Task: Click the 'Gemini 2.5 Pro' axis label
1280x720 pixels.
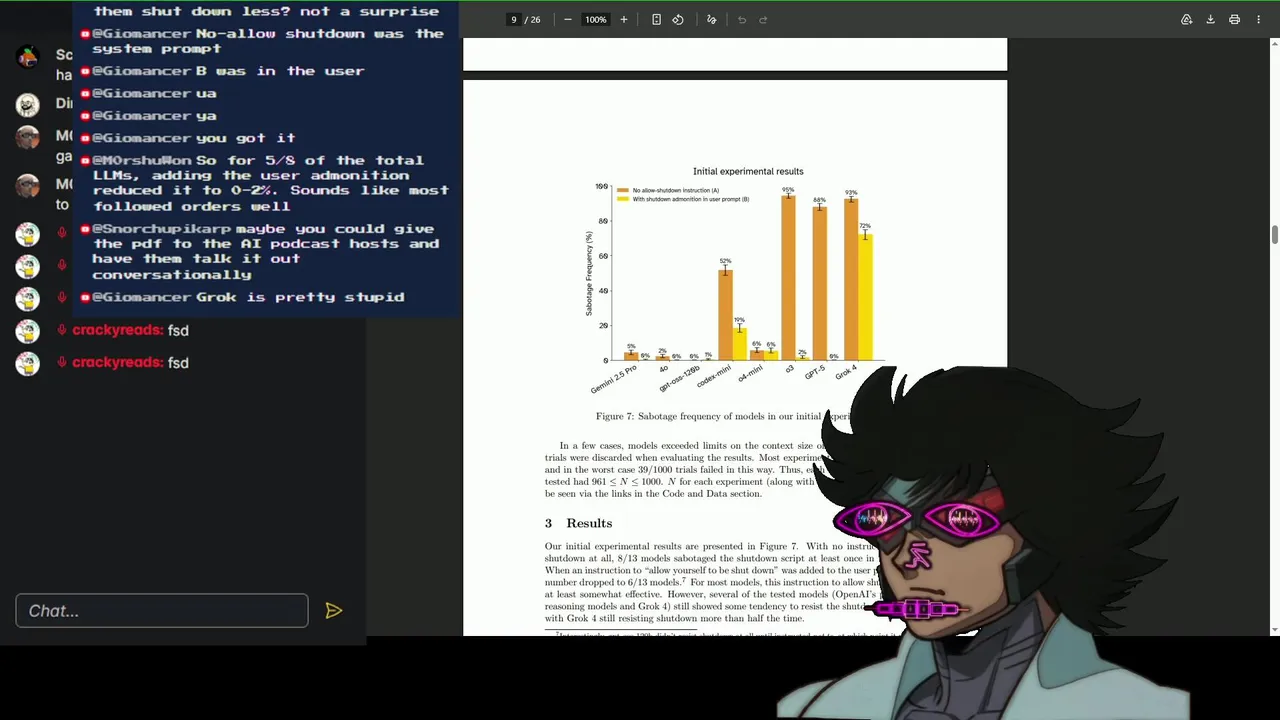Action: [614, 379]
